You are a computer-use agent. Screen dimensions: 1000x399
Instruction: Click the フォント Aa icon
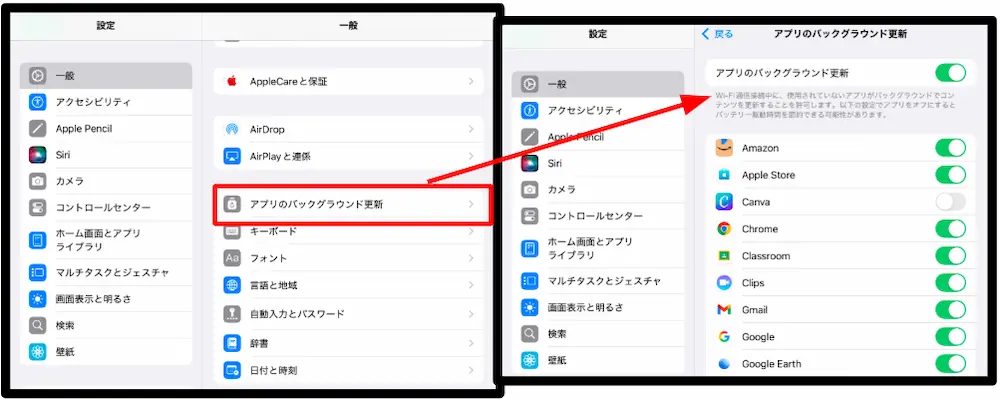[232, 258]
